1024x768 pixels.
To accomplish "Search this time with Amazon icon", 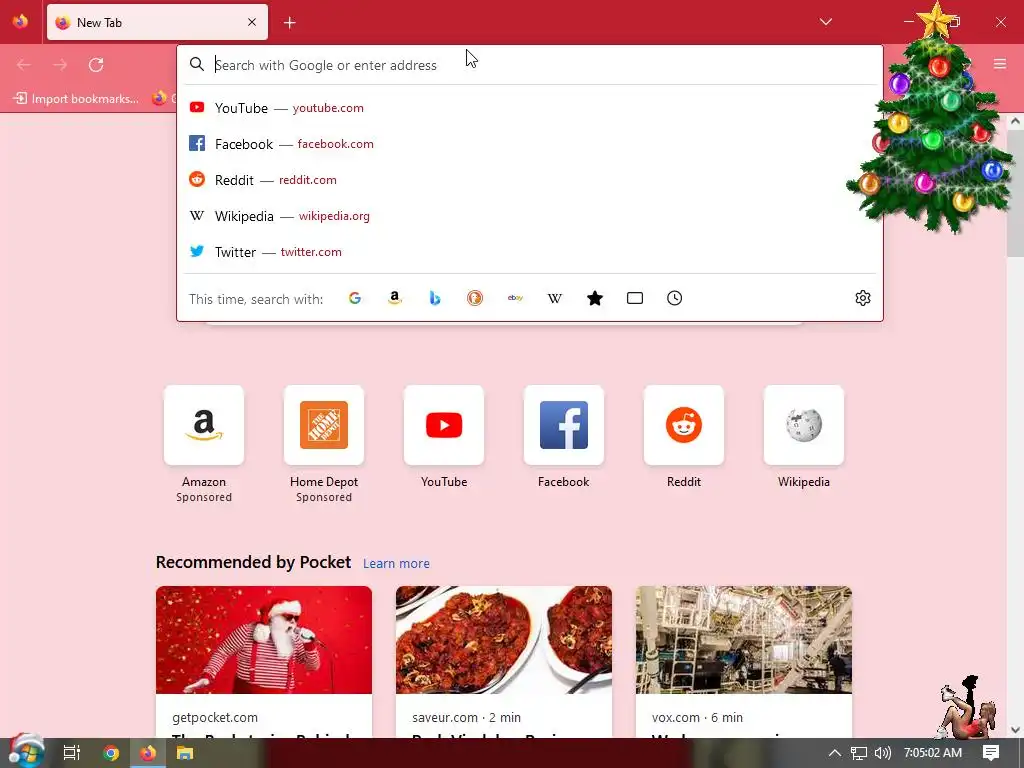I will pos(394,298).
